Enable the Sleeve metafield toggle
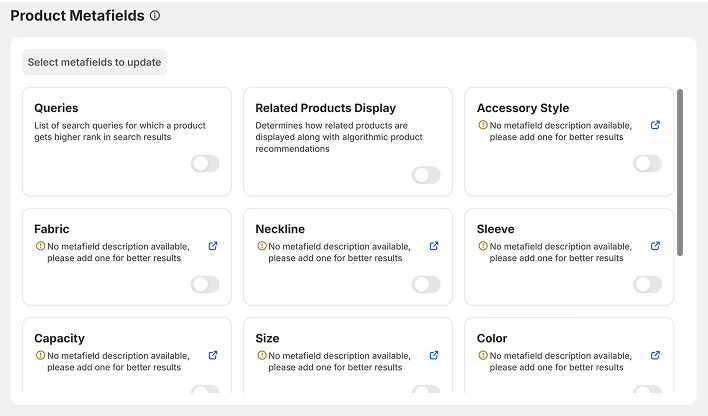 click(647, 285)
